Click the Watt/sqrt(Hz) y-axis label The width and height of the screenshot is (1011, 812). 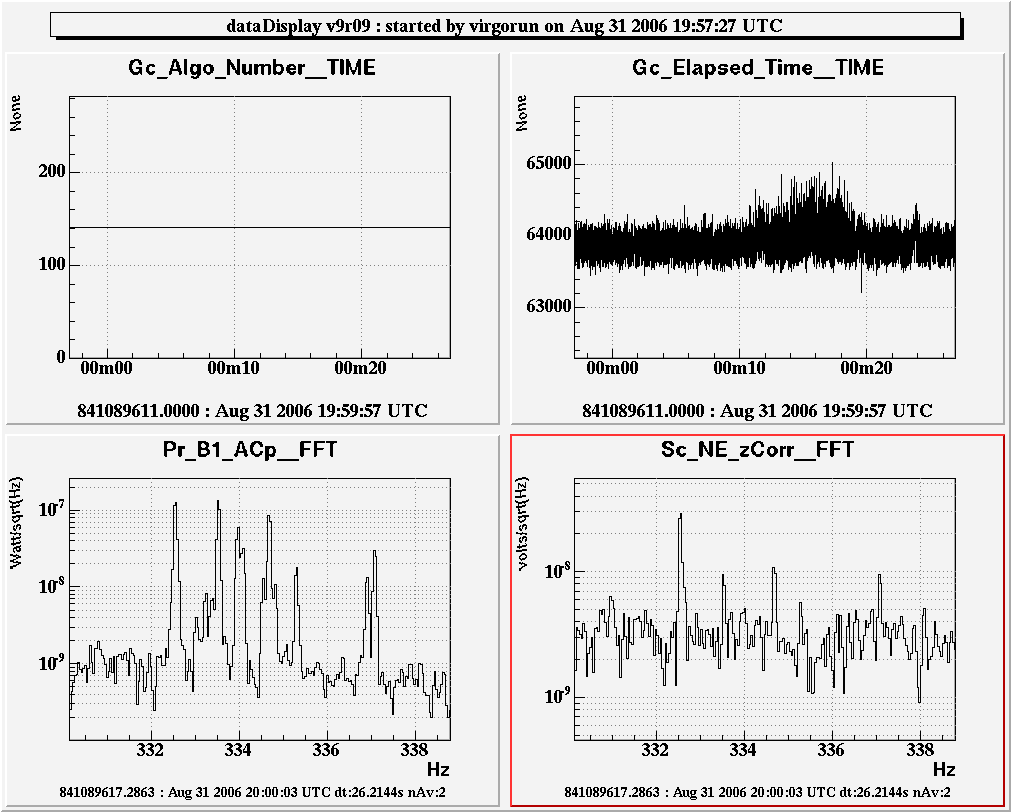(16, 523)
